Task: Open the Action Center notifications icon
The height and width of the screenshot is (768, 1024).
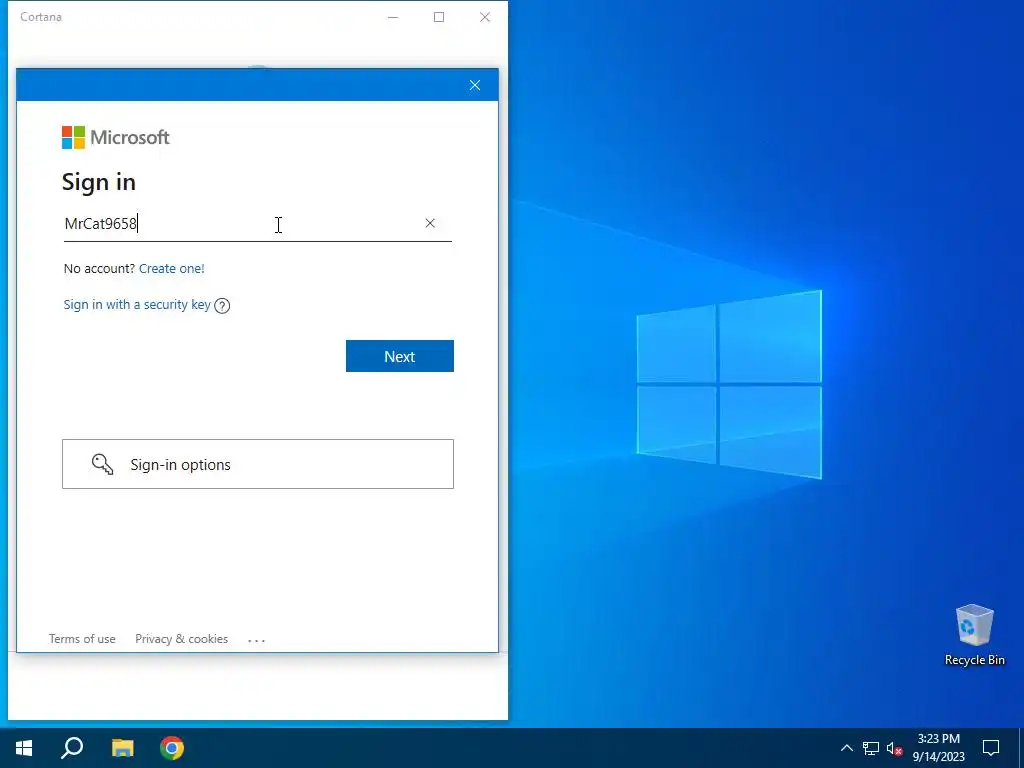Action: (x=991, y=748)
